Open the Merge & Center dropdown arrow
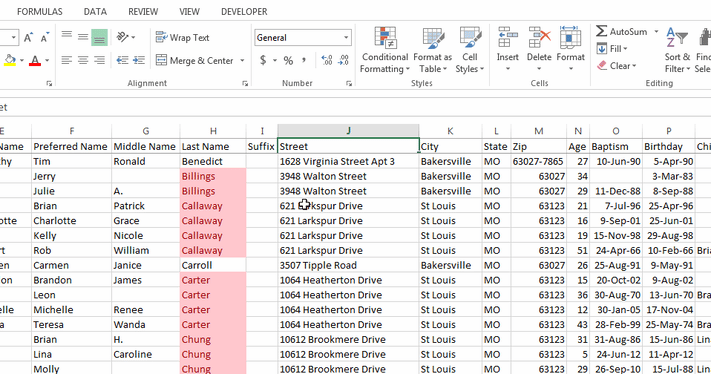The image size is (711, 374). 242,60
